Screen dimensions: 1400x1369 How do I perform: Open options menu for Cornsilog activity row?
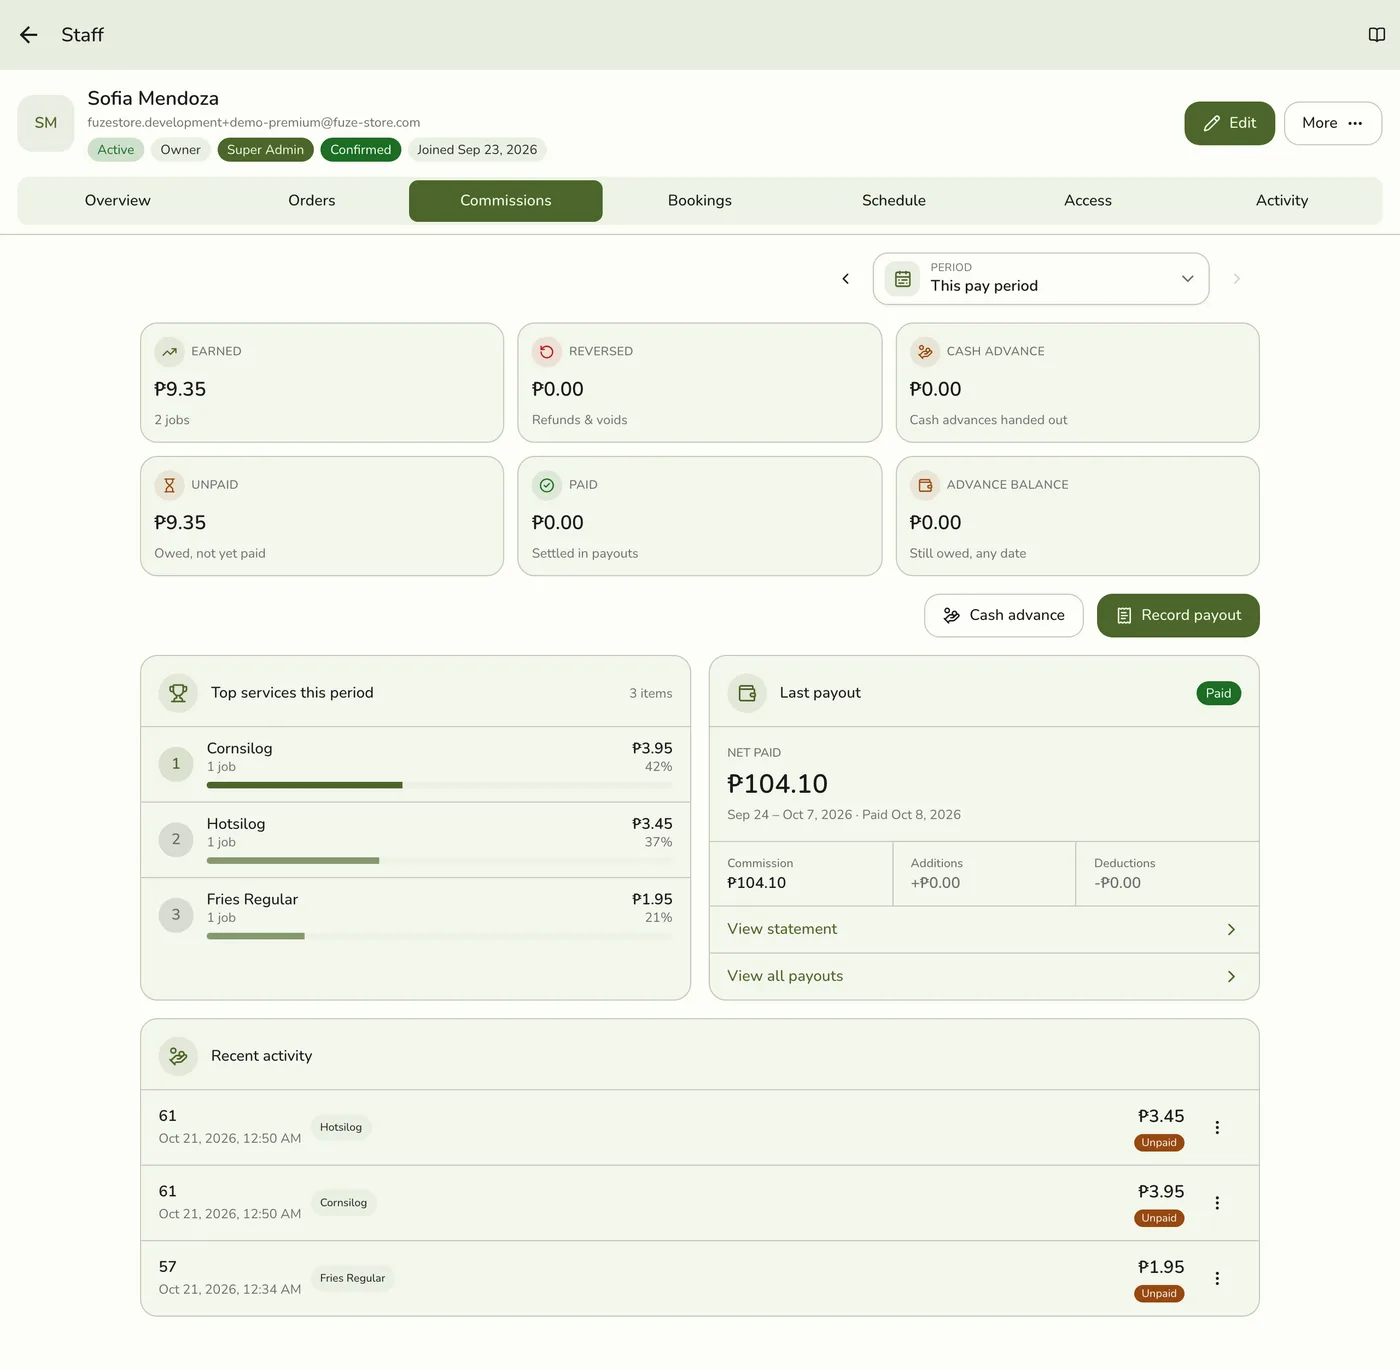[1217, 1203]
